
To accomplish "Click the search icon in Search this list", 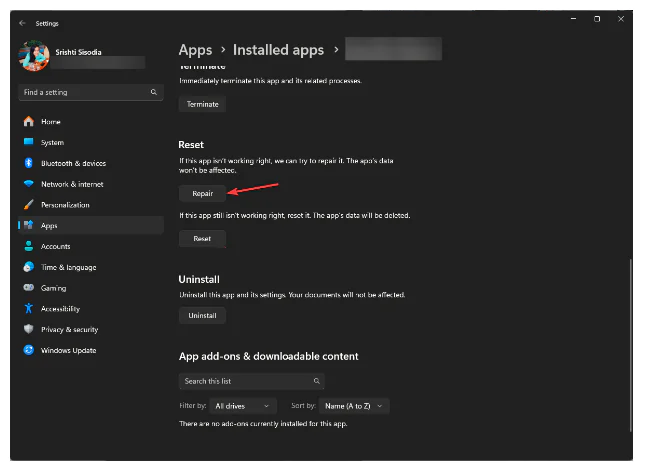I will pyautogui.click(x=317, y=381).
